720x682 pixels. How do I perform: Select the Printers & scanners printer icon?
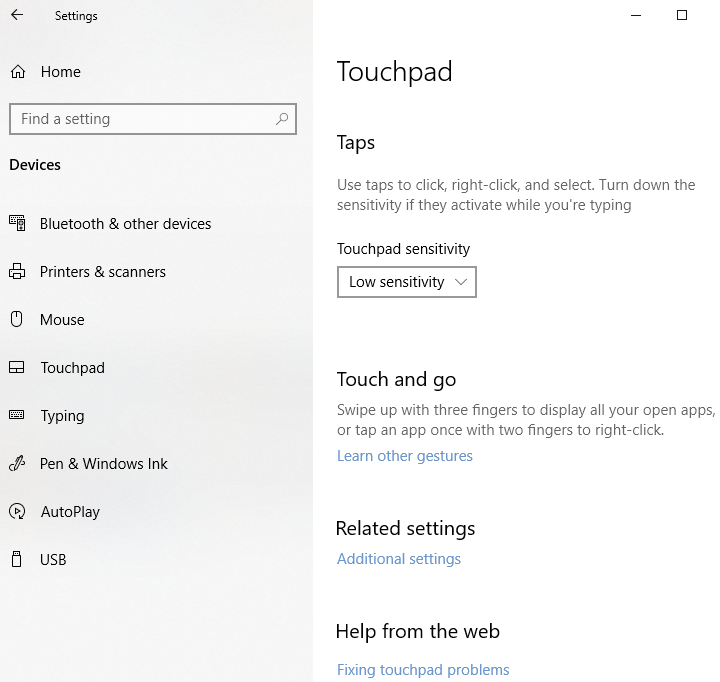(17, 272)
